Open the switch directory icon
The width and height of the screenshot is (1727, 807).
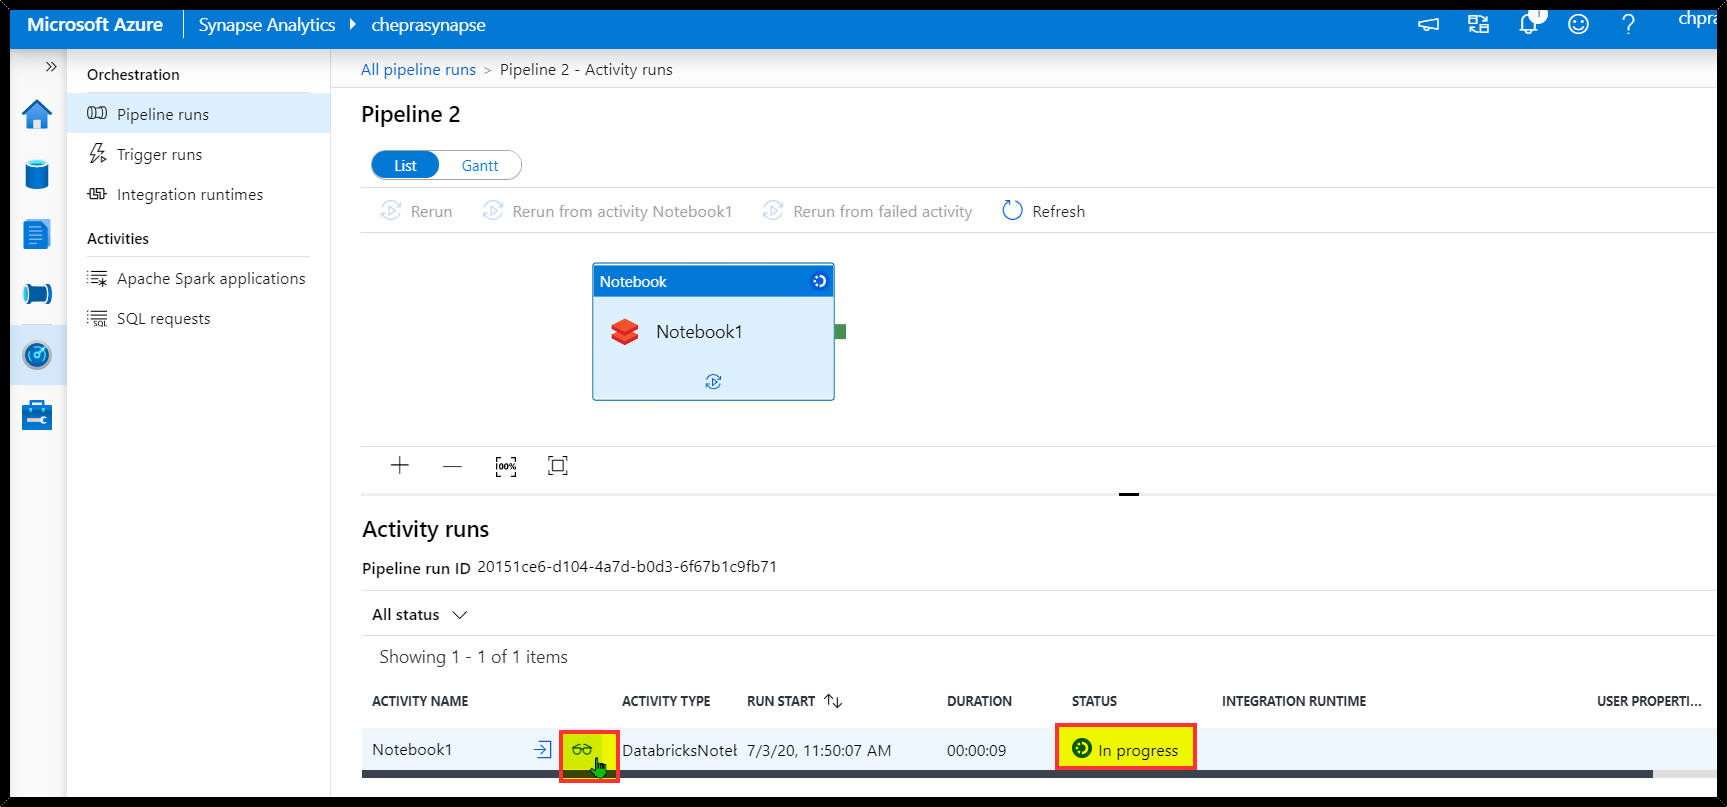1479,24
